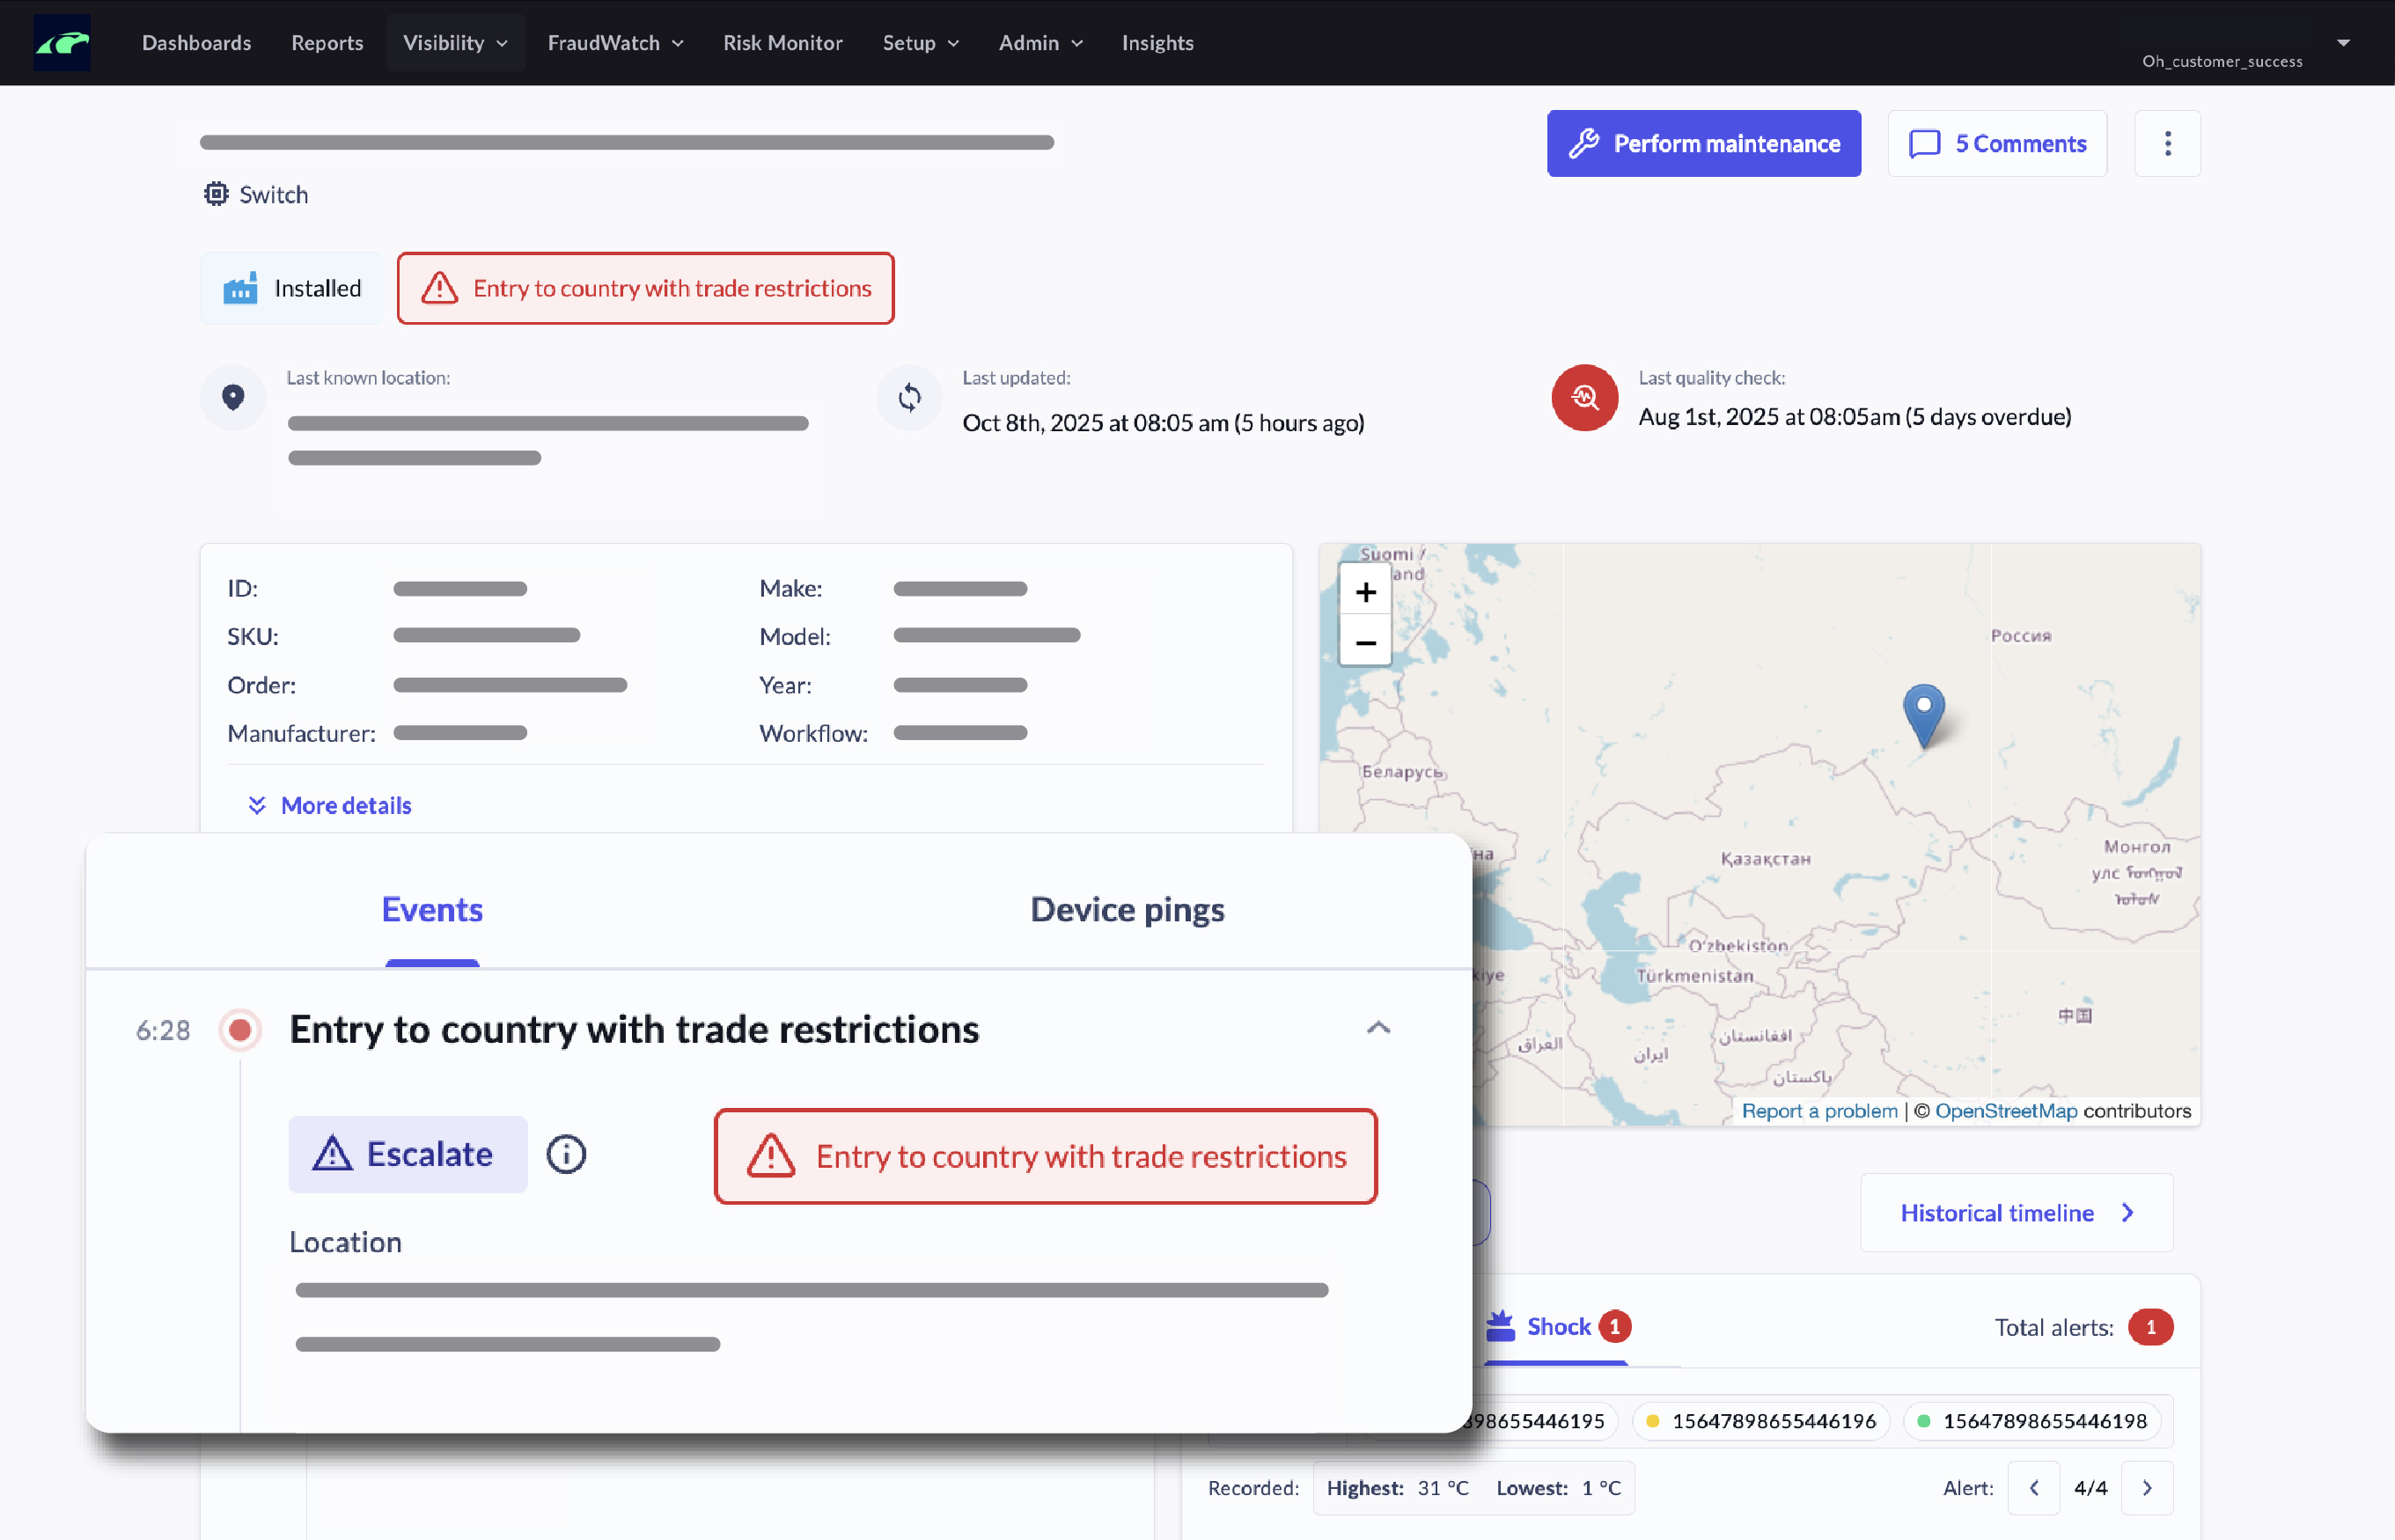Open the three-dot overflow menu

tap(2167, 143)
